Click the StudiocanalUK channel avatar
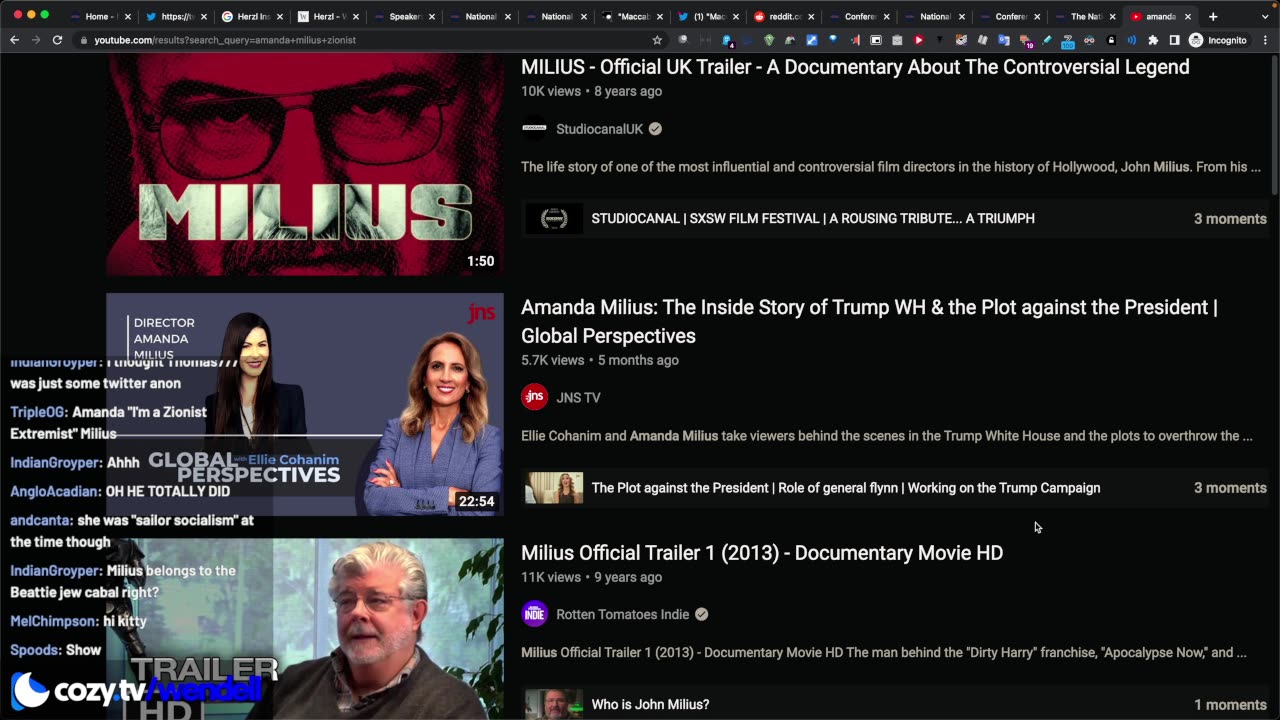This screenshot has height=720, width=1280. click(535, 129)
